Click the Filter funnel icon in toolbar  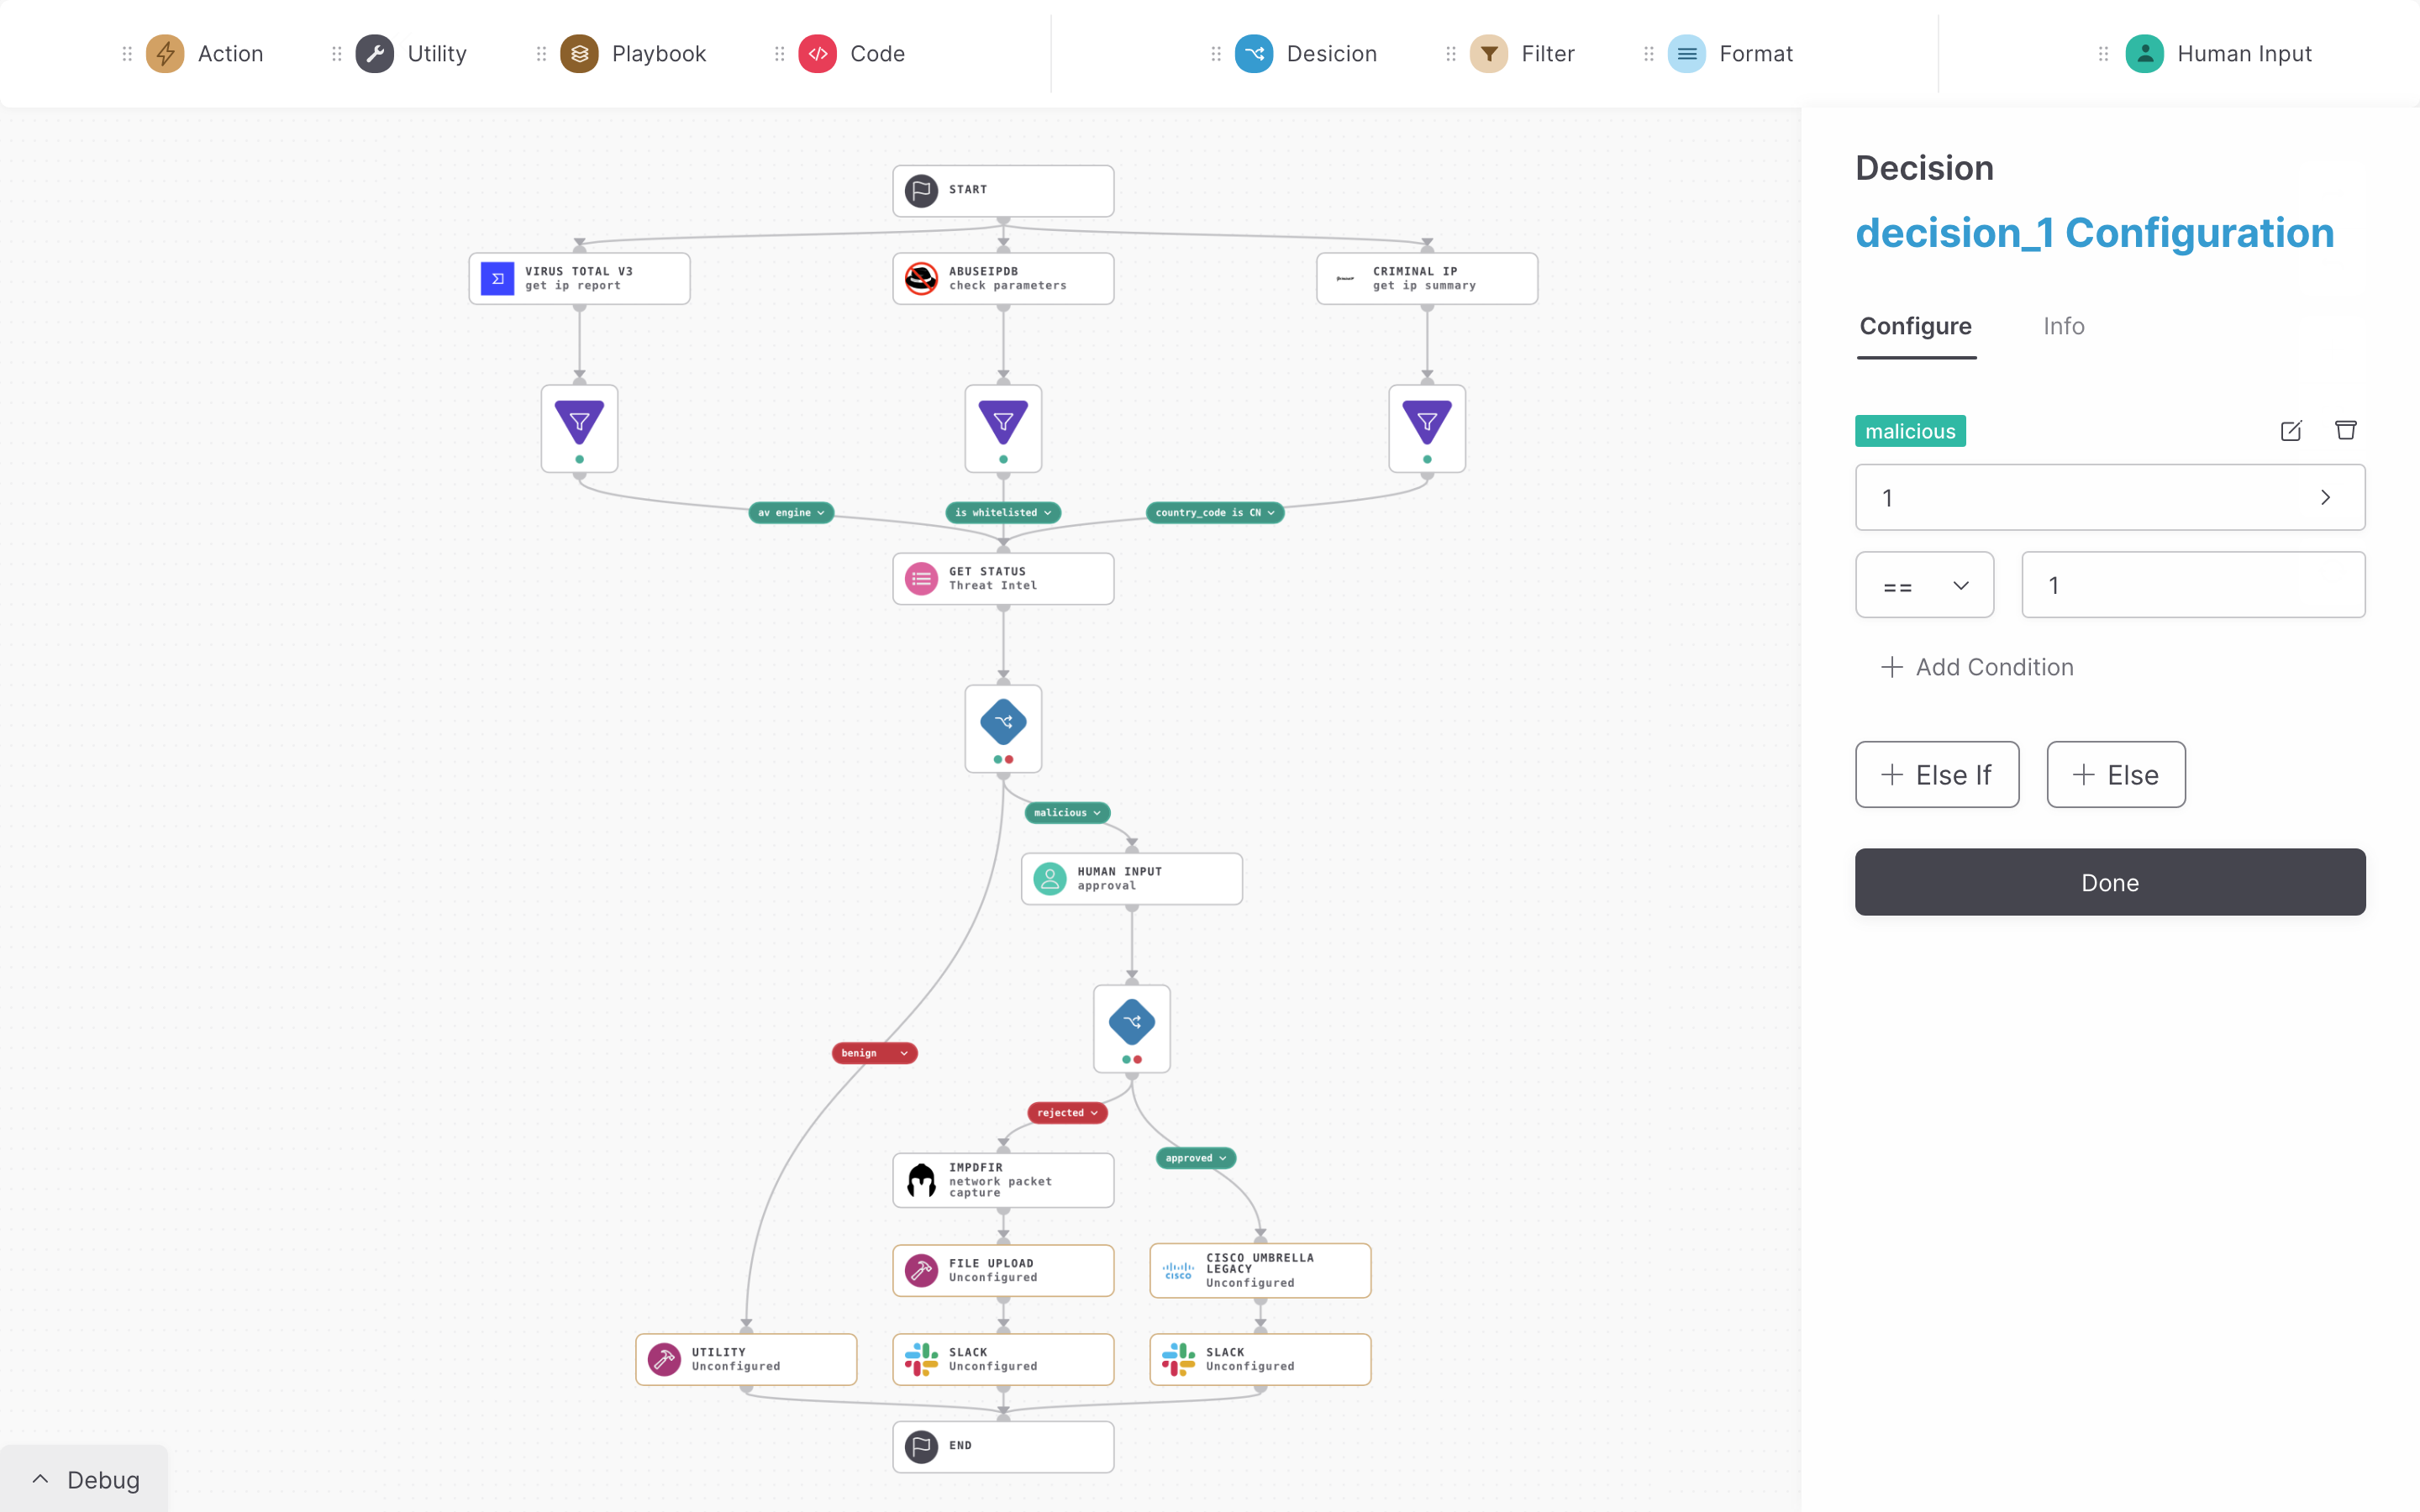pos(1488,54)
